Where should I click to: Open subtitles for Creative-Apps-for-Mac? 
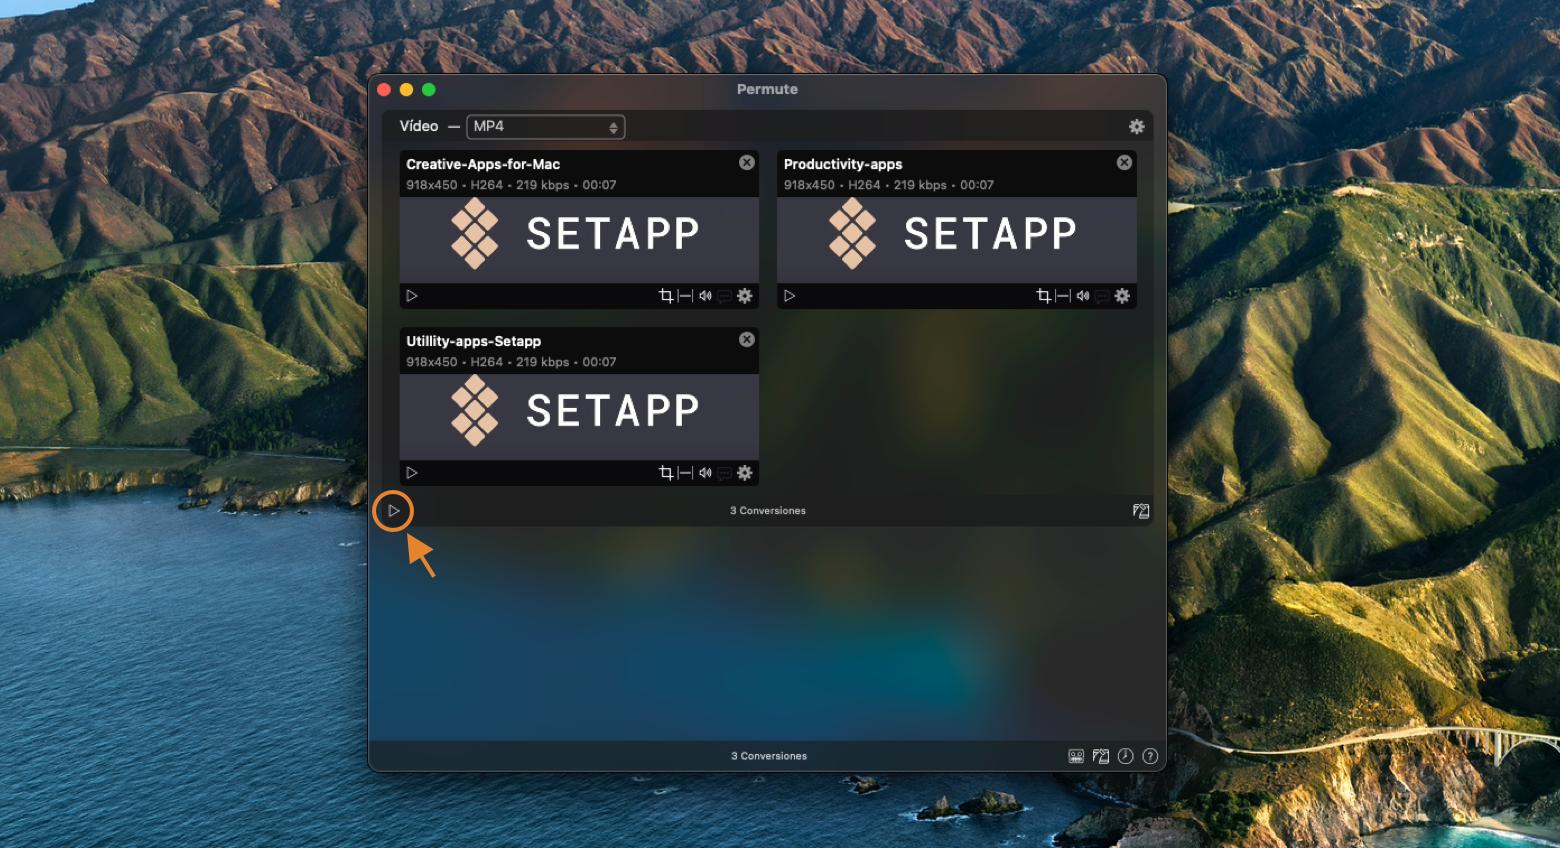(x=725, y=297)
